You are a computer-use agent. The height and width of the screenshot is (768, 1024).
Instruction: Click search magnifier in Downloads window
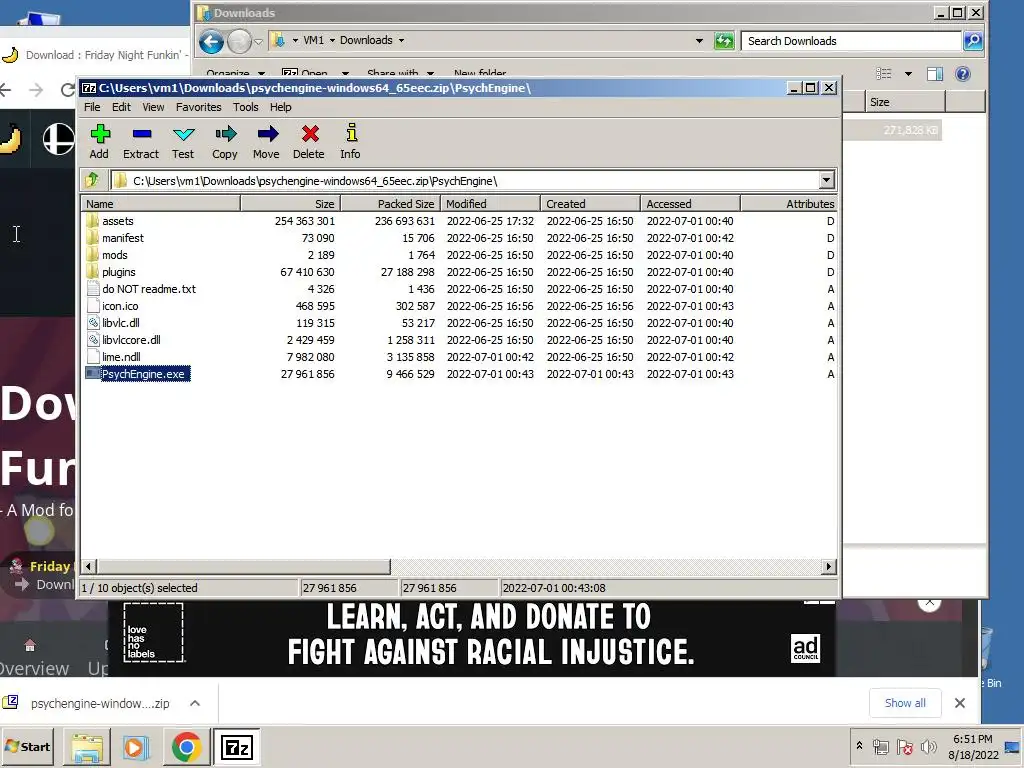tap(972, 41)
